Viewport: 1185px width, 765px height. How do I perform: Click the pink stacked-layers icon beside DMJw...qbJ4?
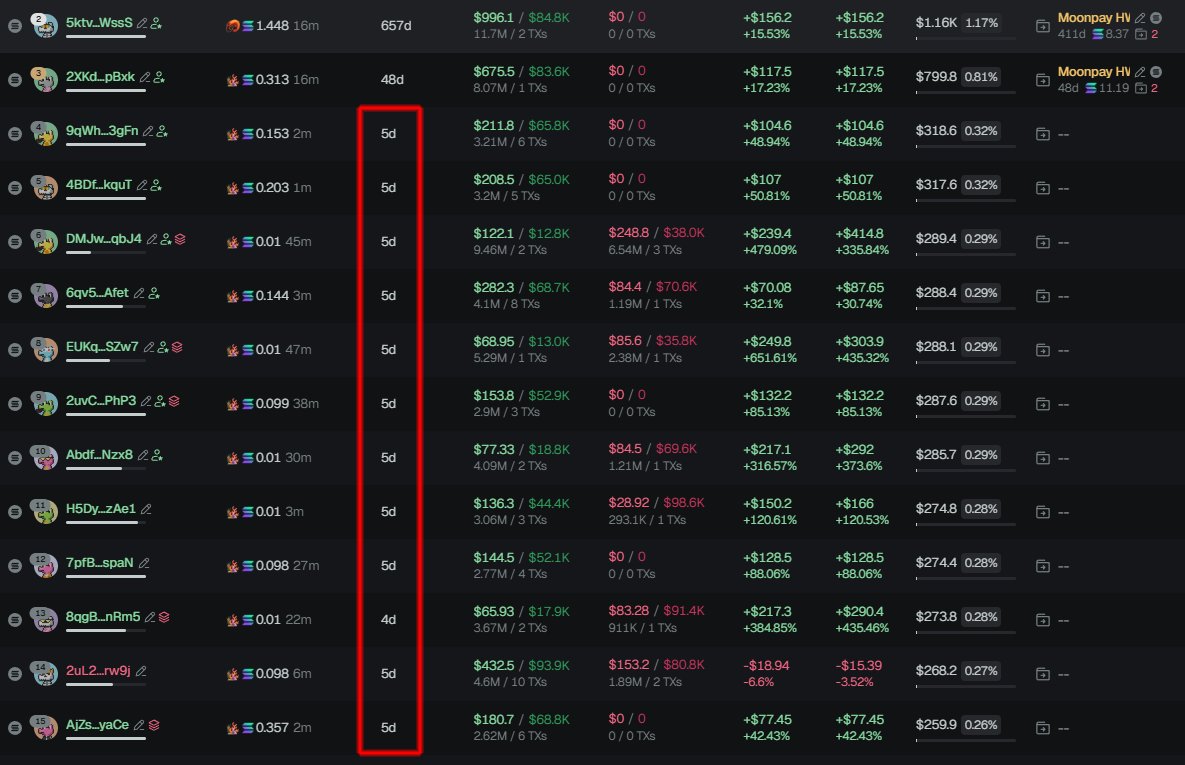pos(180,239)
